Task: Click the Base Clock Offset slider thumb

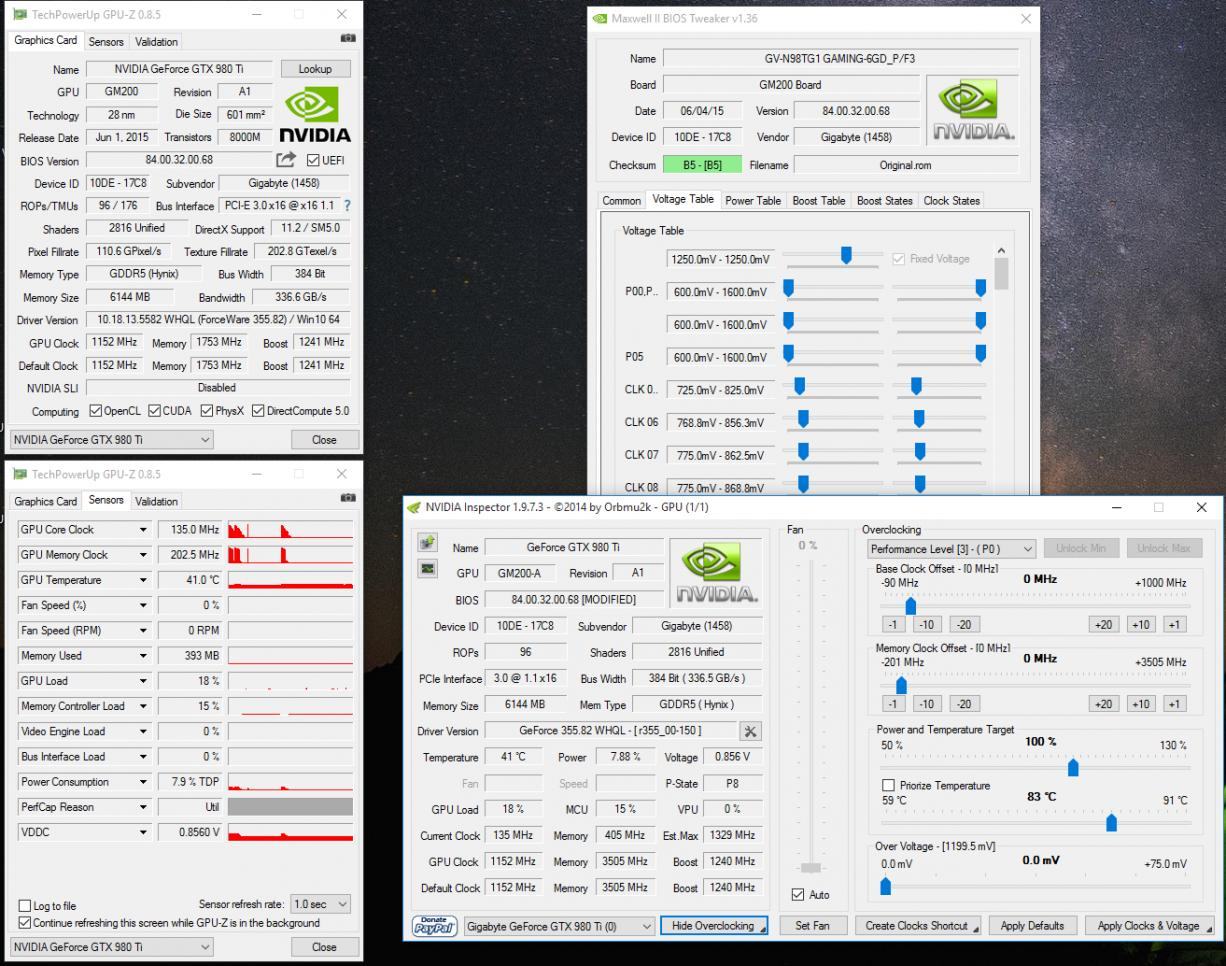Action: tap(910, 606)
